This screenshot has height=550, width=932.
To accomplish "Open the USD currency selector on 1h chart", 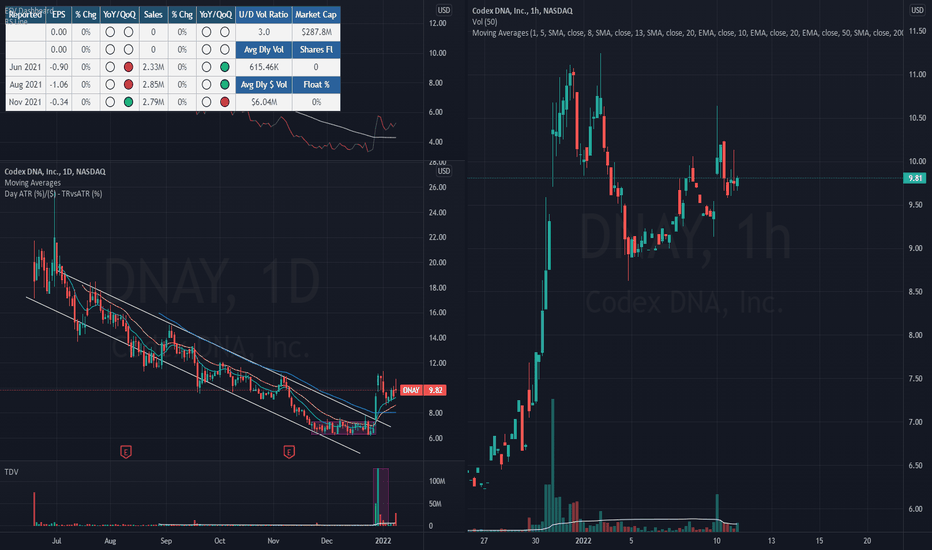I will (x=917, y=10).
